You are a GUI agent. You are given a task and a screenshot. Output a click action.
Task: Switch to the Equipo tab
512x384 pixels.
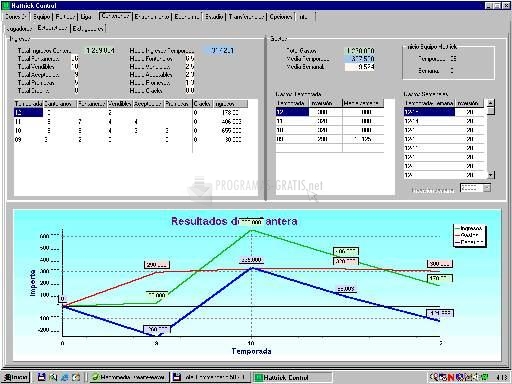[x=41, y=16]
